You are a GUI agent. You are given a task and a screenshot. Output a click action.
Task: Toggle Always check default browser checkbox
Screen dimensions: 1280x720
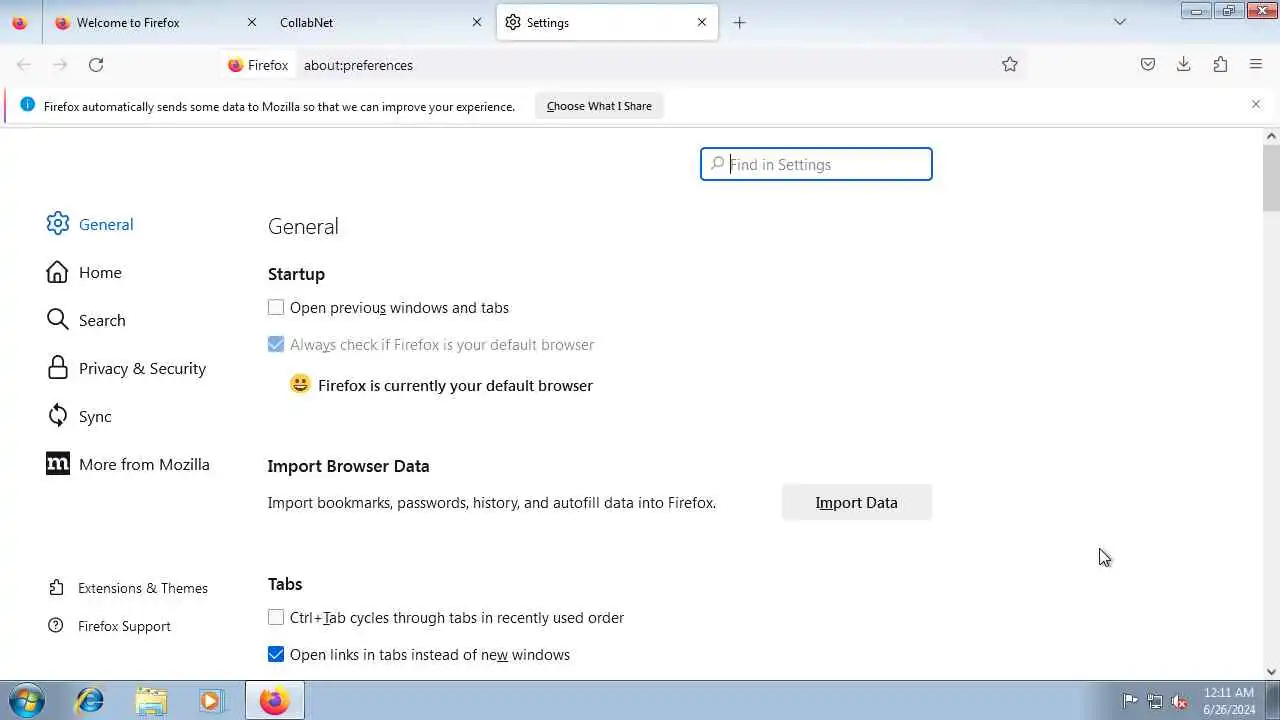point(276,345)
